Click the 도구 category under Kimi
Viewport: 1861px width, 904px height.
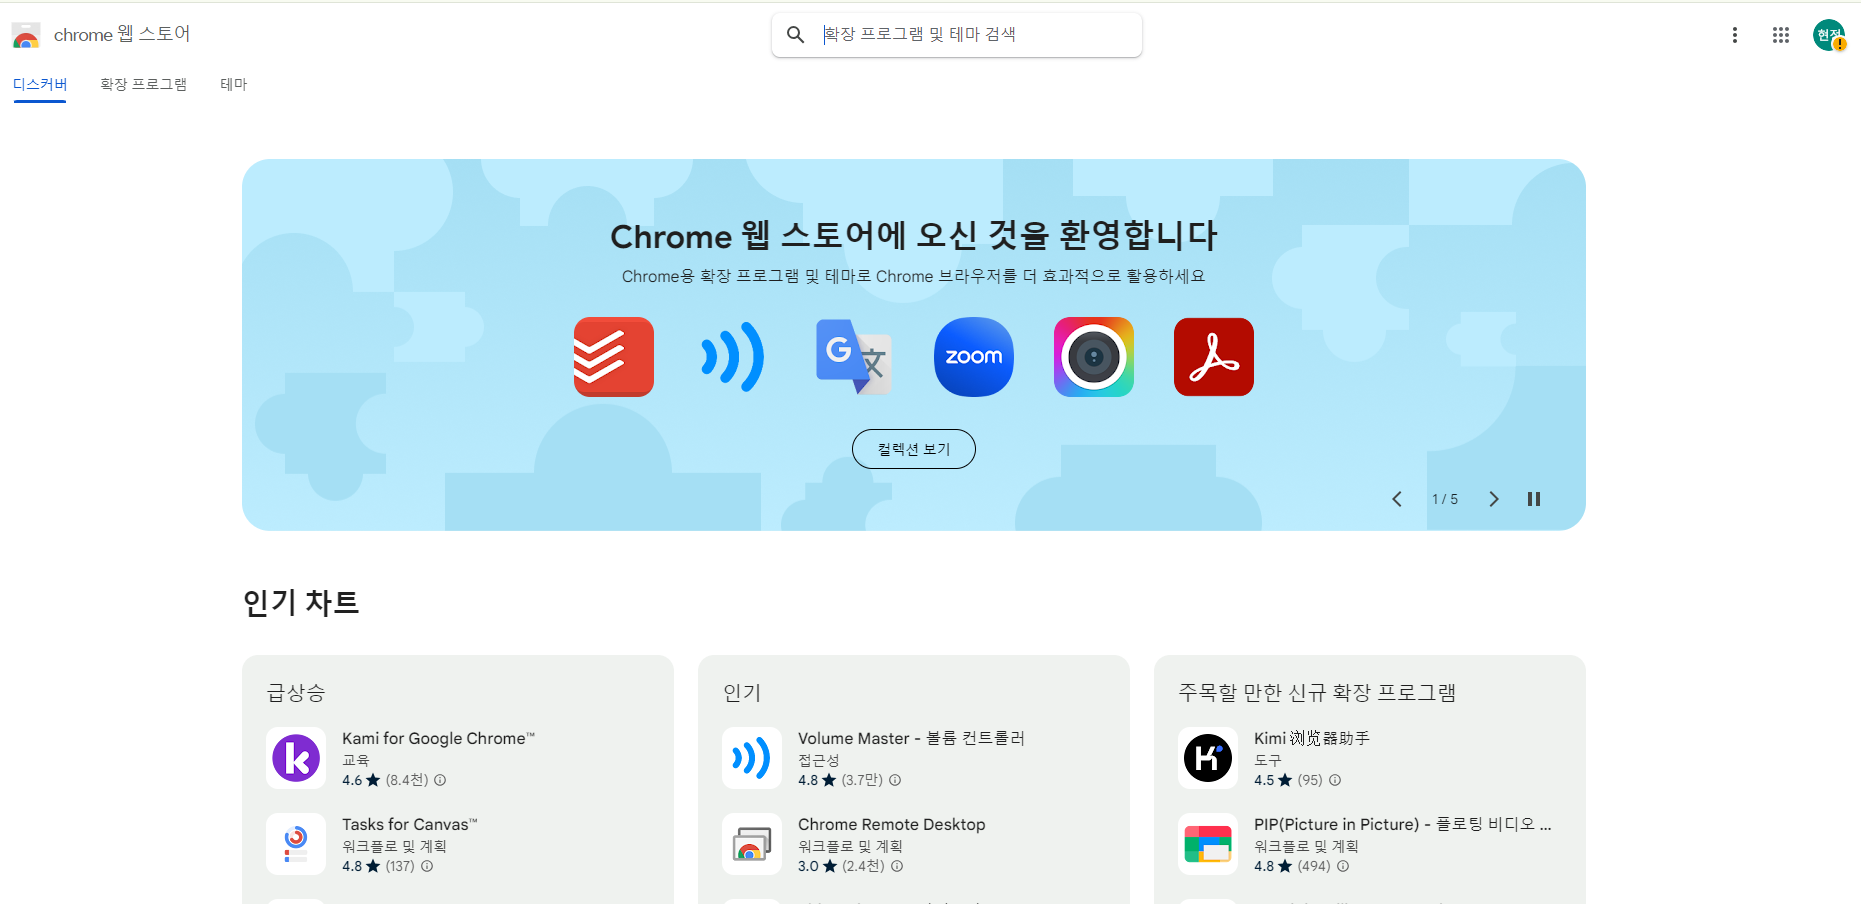coord(1268,760)
